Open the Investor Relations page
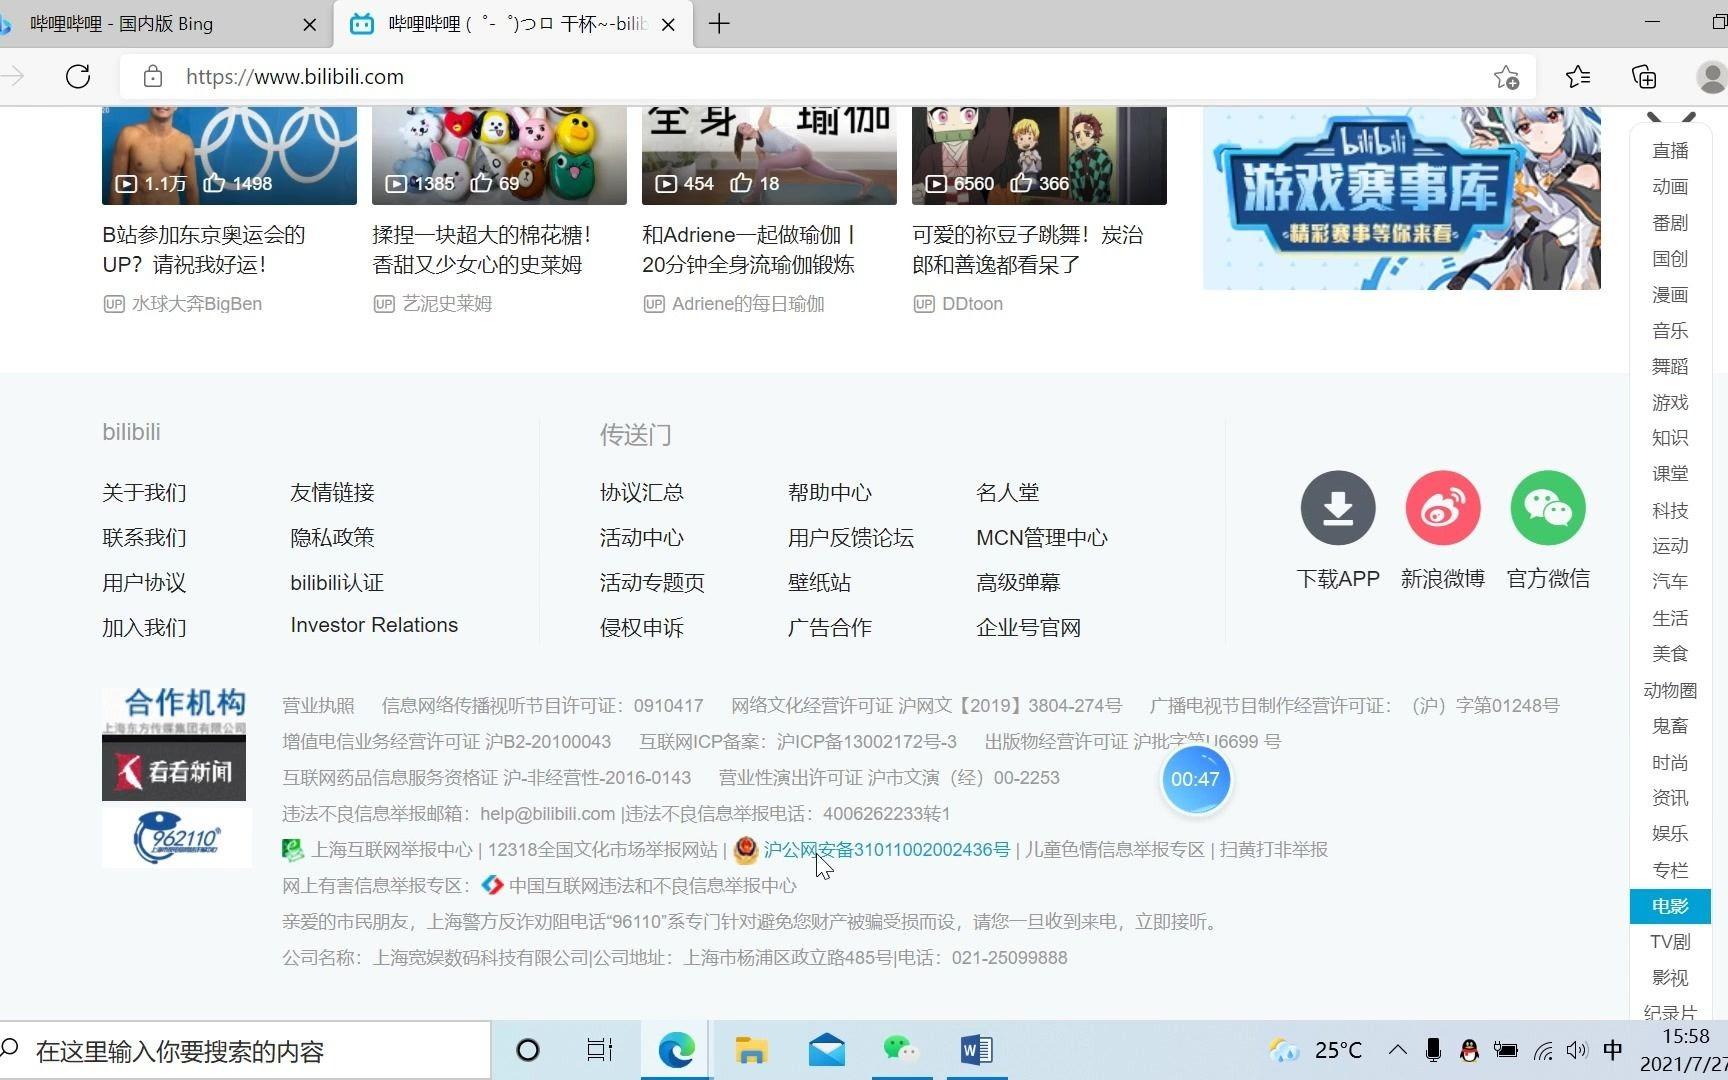This screenshot has height=1080, width=1728. pos(373,625)
